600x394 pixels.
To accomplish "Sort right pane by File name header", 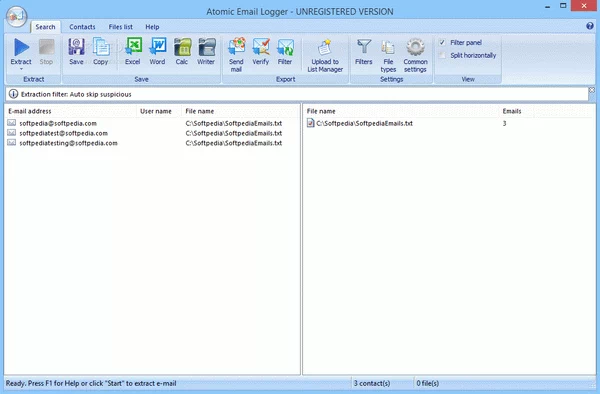I will coord(401,111).
